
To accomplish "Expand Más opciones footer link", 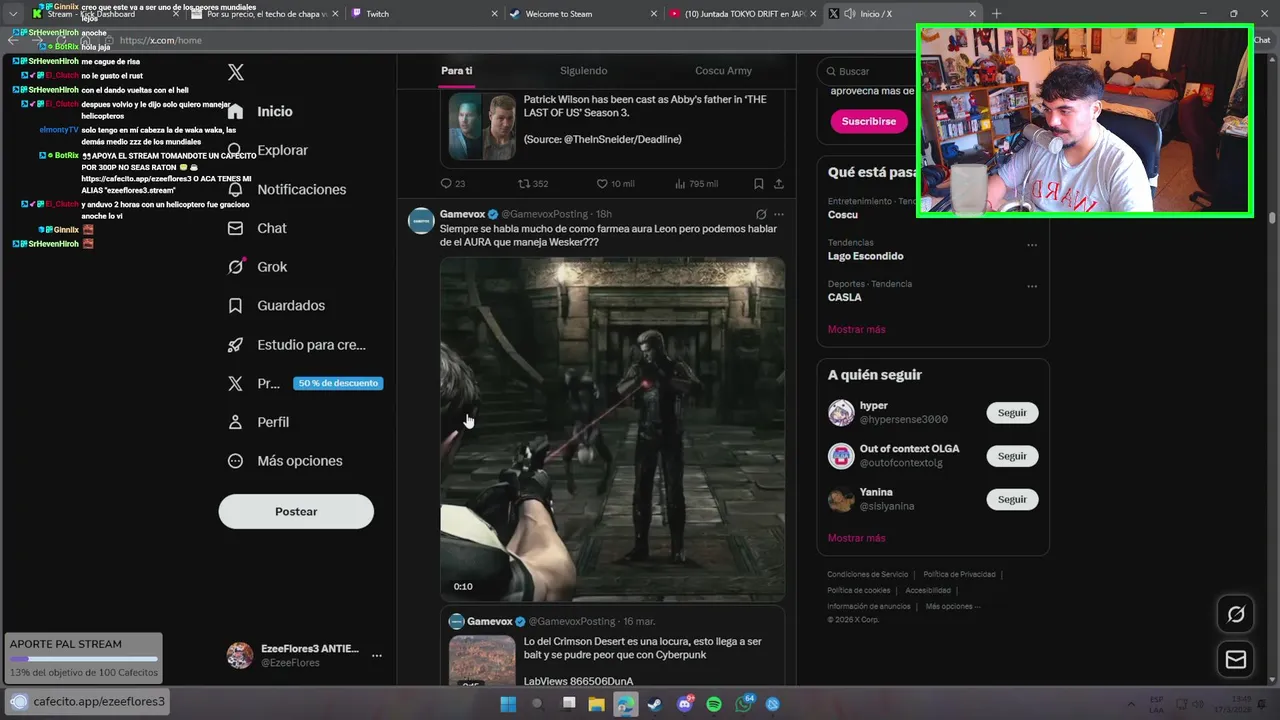I will pos(953,606).
